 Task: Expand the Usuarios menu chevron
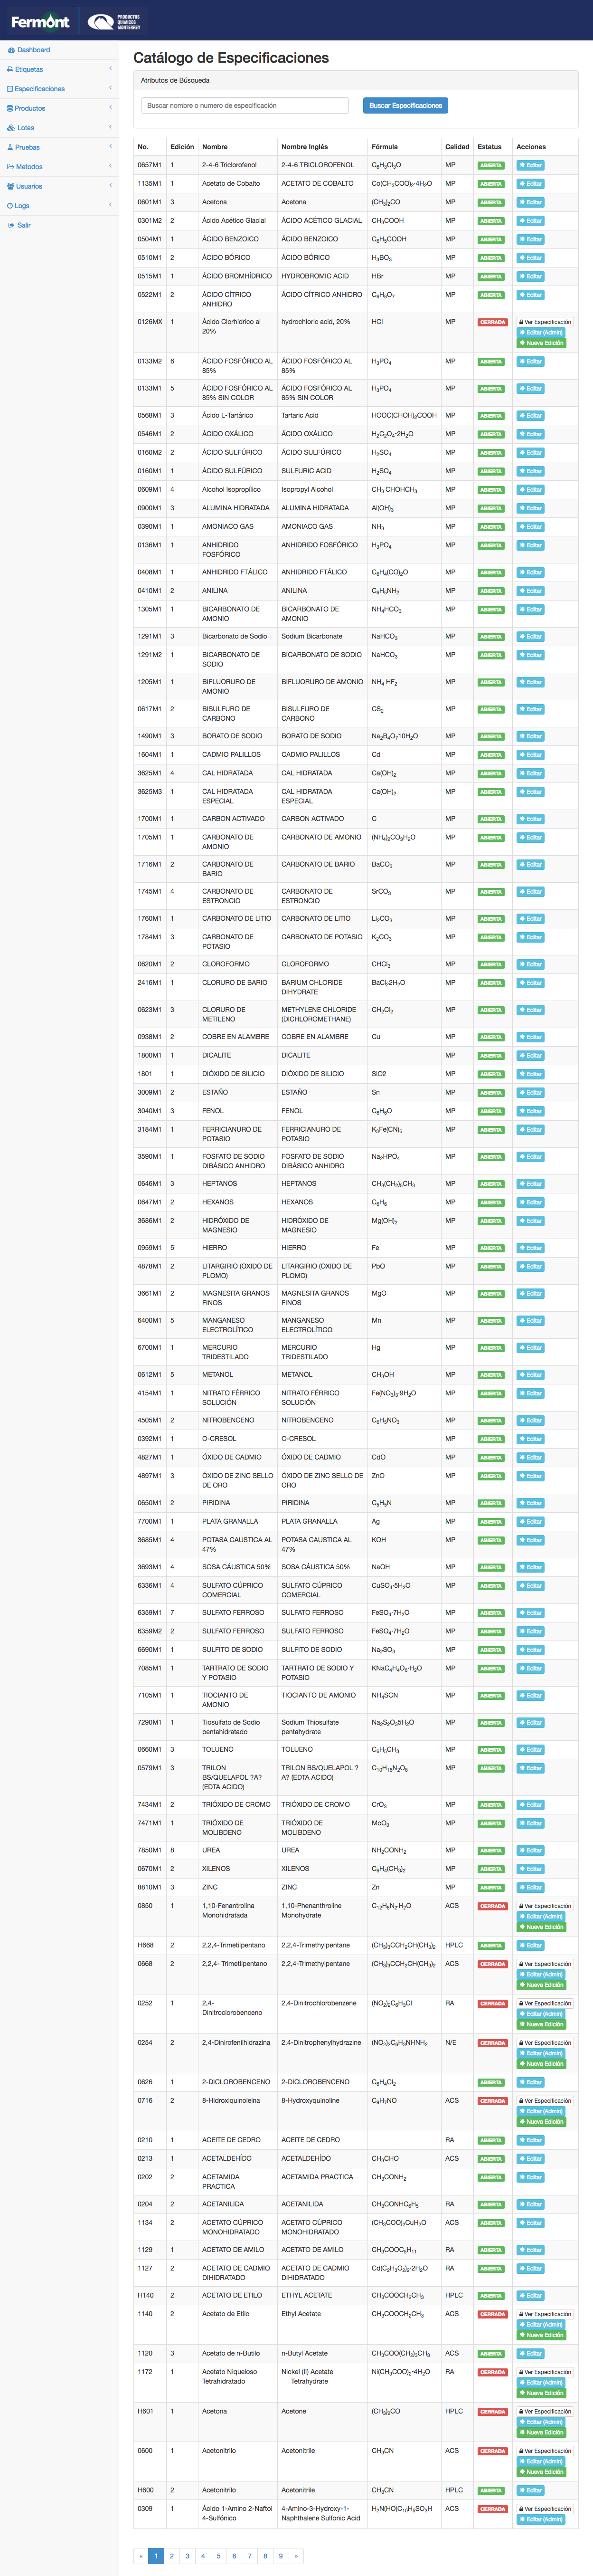pyautogui.click(x=110, y=186)
